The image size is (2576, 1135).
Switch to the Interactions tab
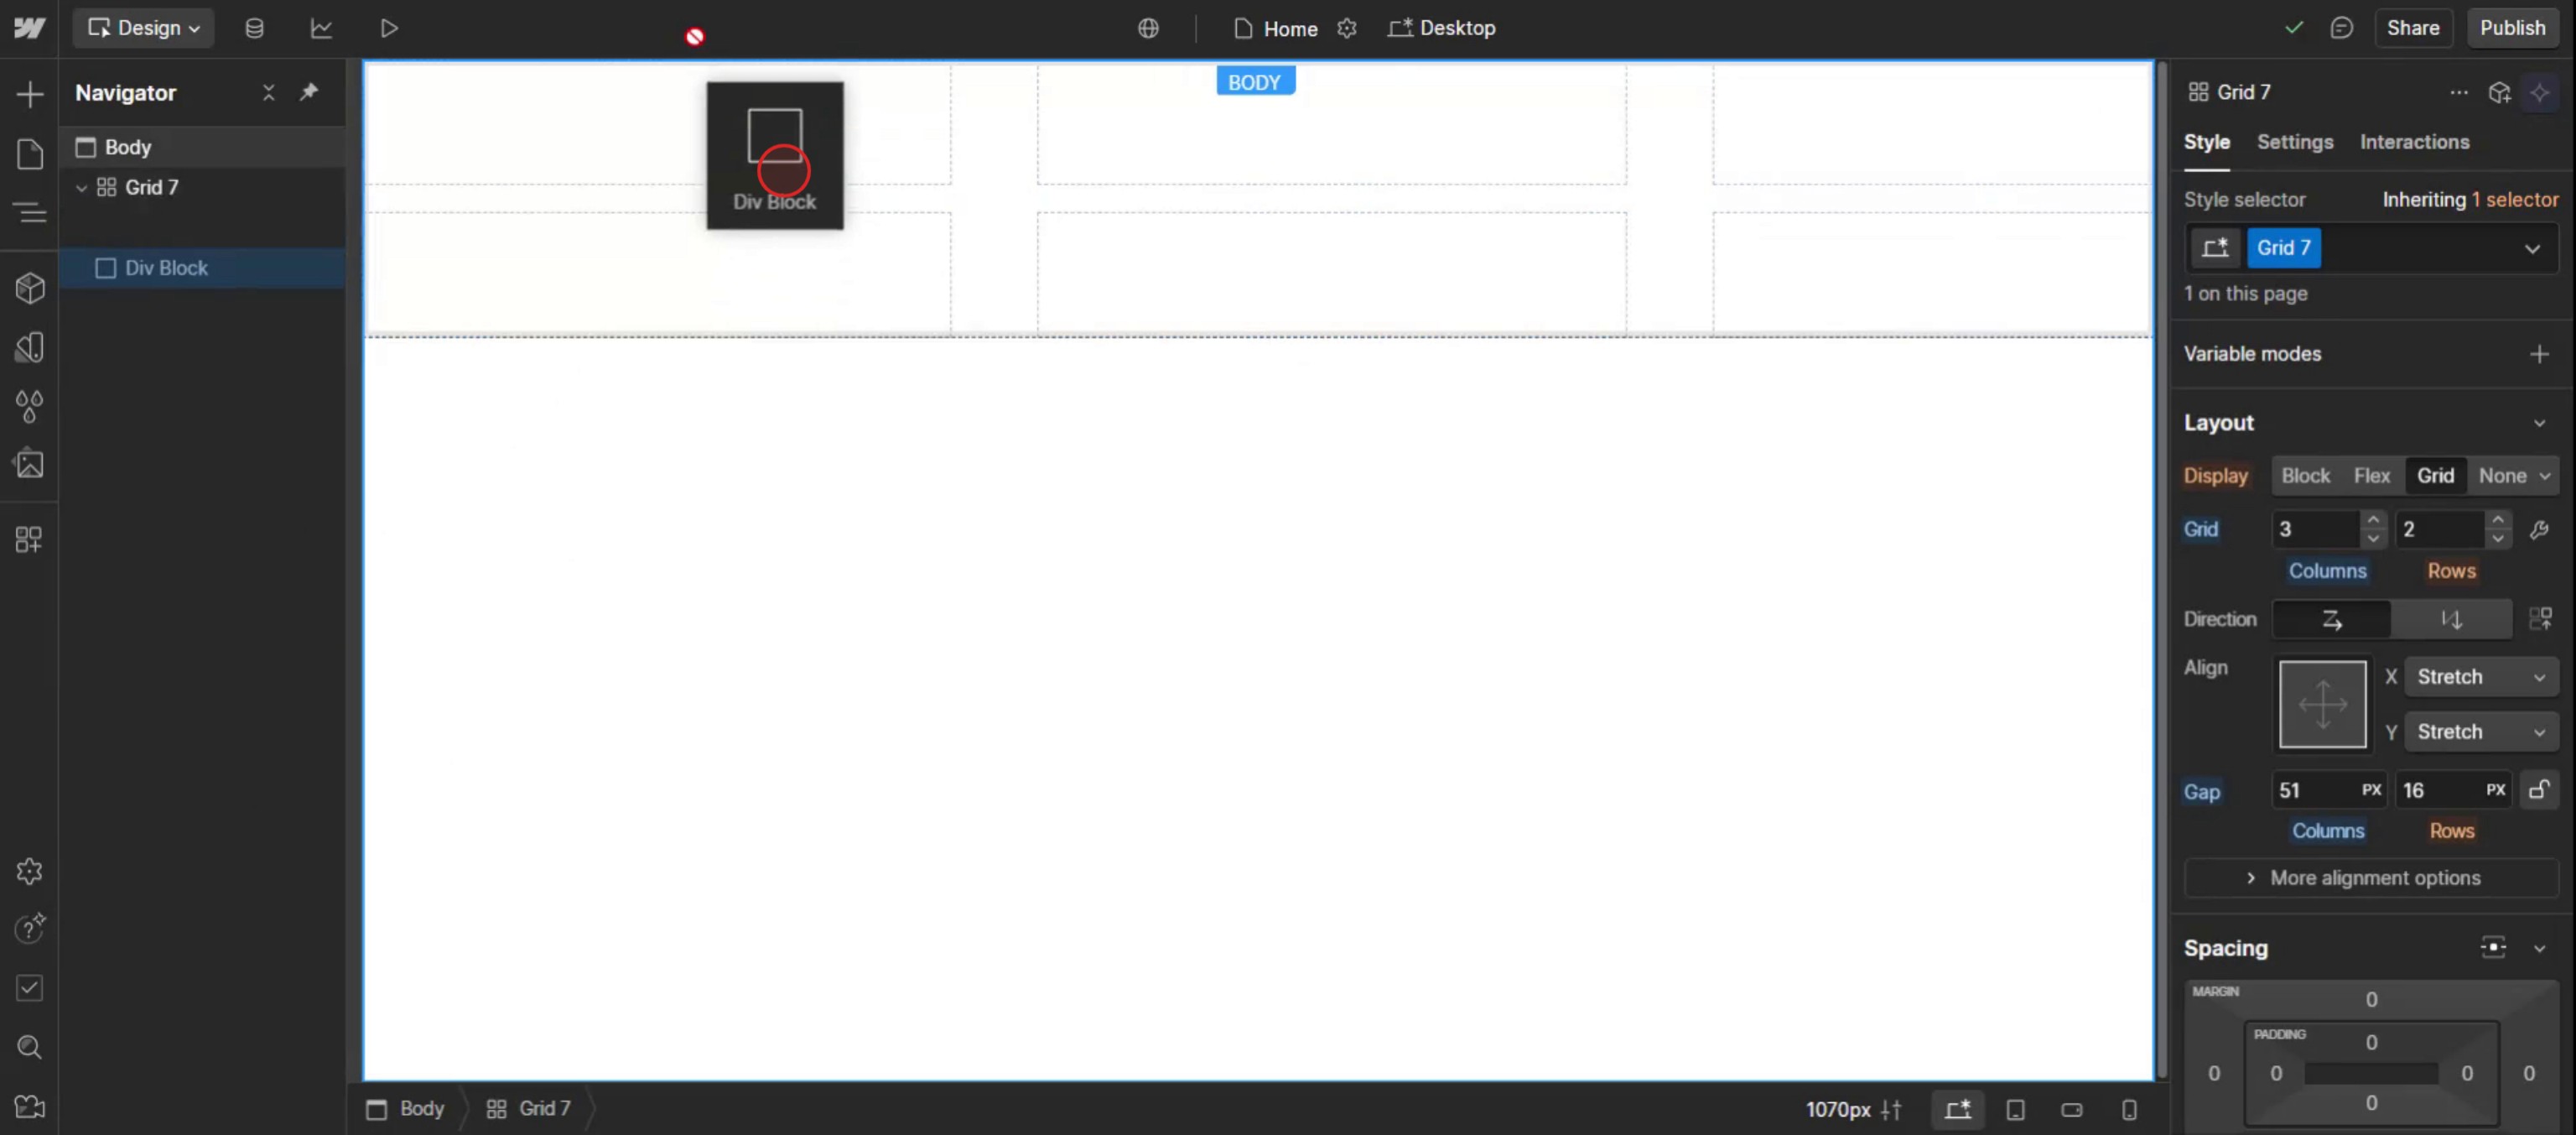click(2414, 142)
